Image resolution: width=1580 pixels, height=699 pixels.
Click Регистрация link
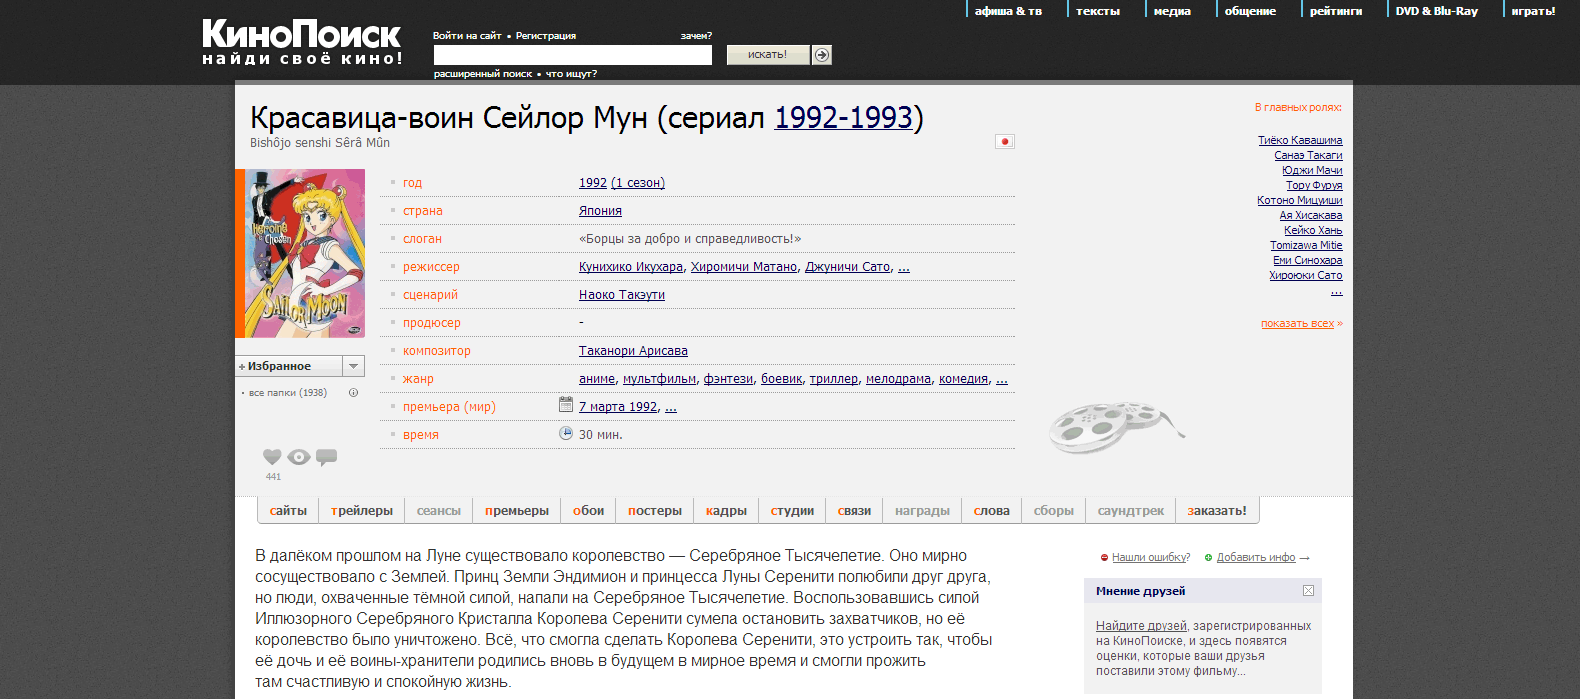(x=546, y=36)
